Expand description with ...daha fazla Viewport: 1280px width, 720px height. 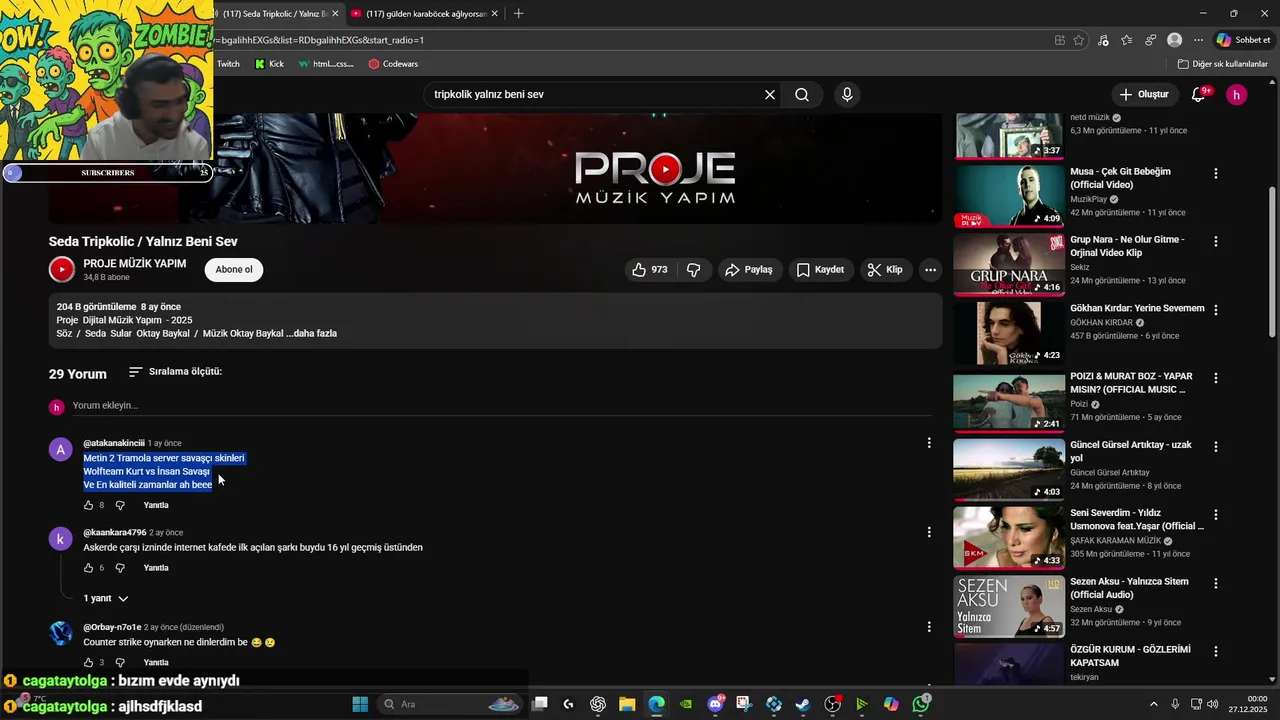pos(311,334)
